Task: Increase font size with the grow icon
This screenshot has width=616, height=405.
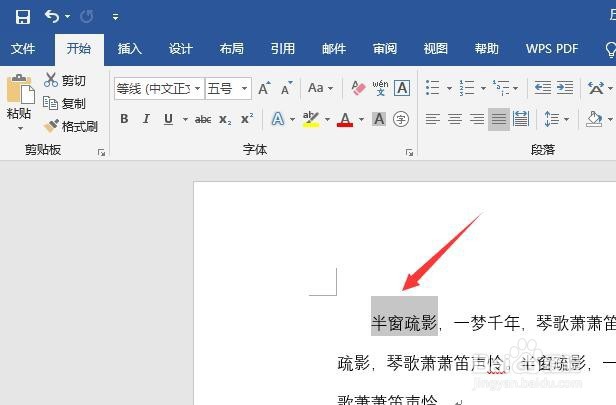Action: click(264, 88)
